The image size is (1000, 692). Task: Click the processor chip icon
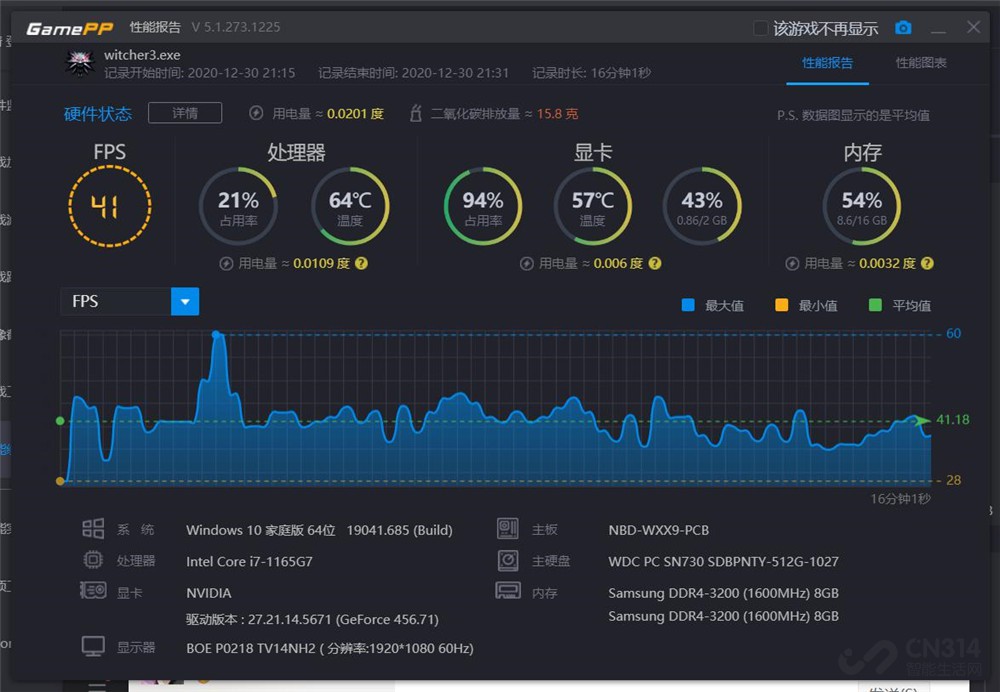pos(93,560)
